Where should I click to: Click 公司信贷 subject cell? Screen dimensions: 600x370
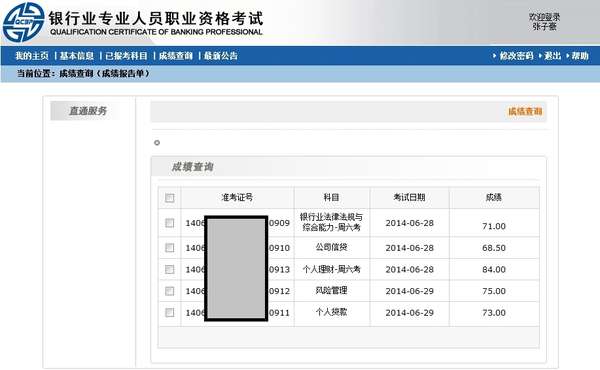point(331,247)
